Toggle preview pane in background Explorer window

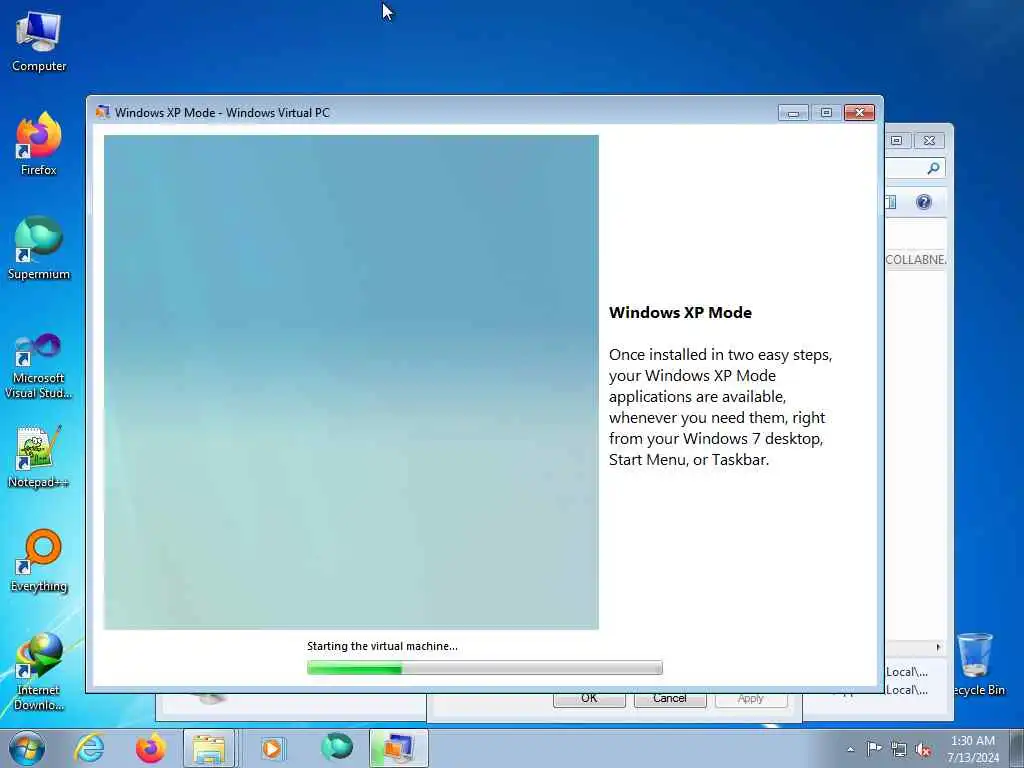point(891,202)
